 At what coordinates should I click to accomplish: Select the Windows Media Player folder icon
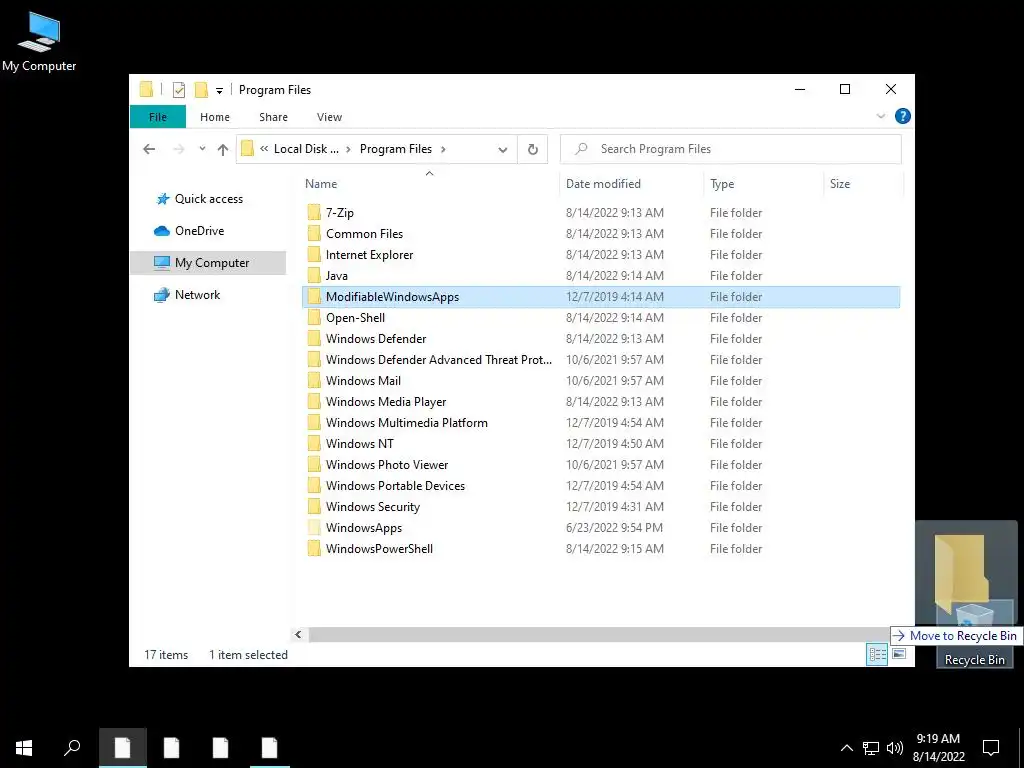pyautogui.click(x=314, y=402)
